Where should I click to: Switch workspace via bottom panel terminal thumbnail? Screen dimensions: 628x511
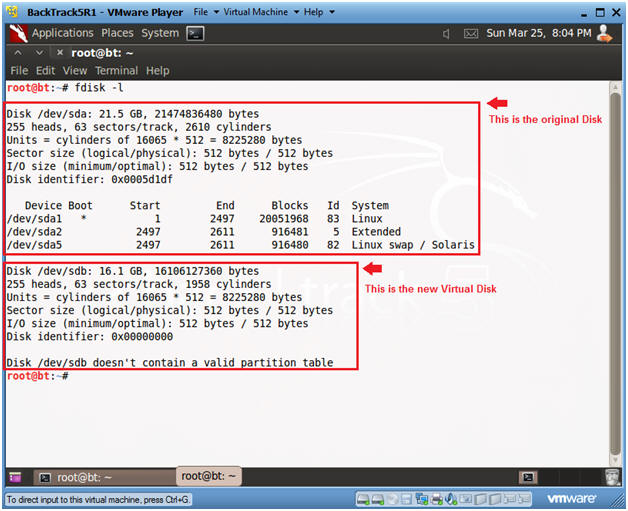(x=528, y=477)
